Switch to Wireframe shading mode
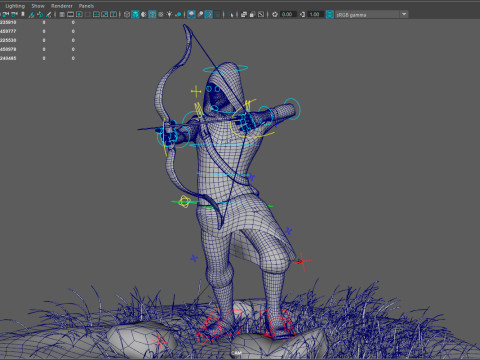Image resolution: width=480 pixels, height=360 pixels. (127, 14)
